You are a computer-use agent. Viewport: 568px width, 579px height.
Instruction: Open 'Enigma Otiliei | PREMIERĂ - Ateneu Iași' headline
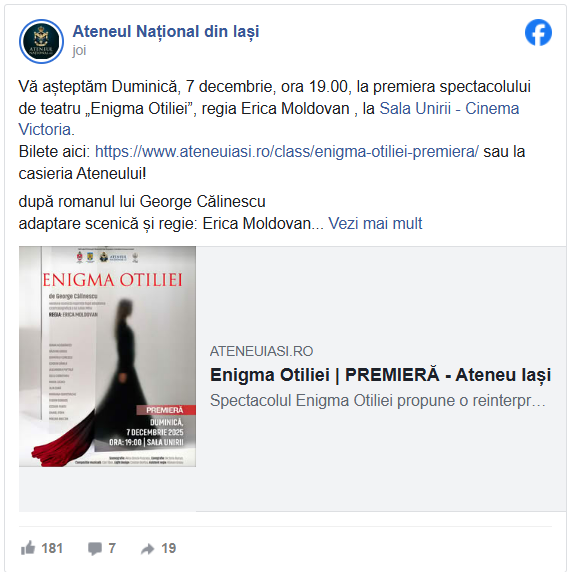[x=380, y=375]
